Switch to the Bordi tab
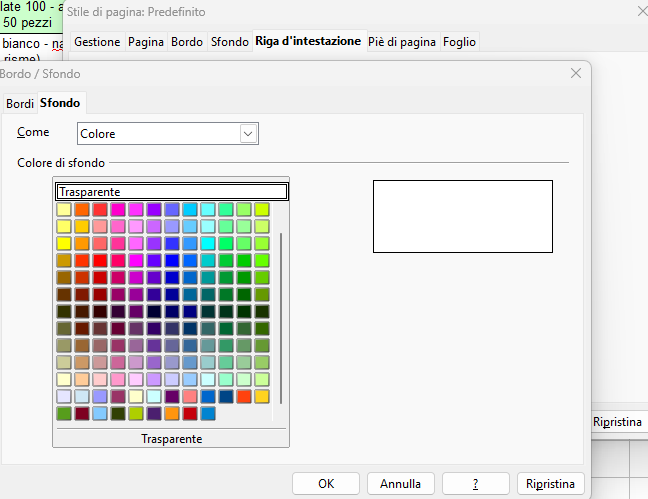 pos(20,103)
